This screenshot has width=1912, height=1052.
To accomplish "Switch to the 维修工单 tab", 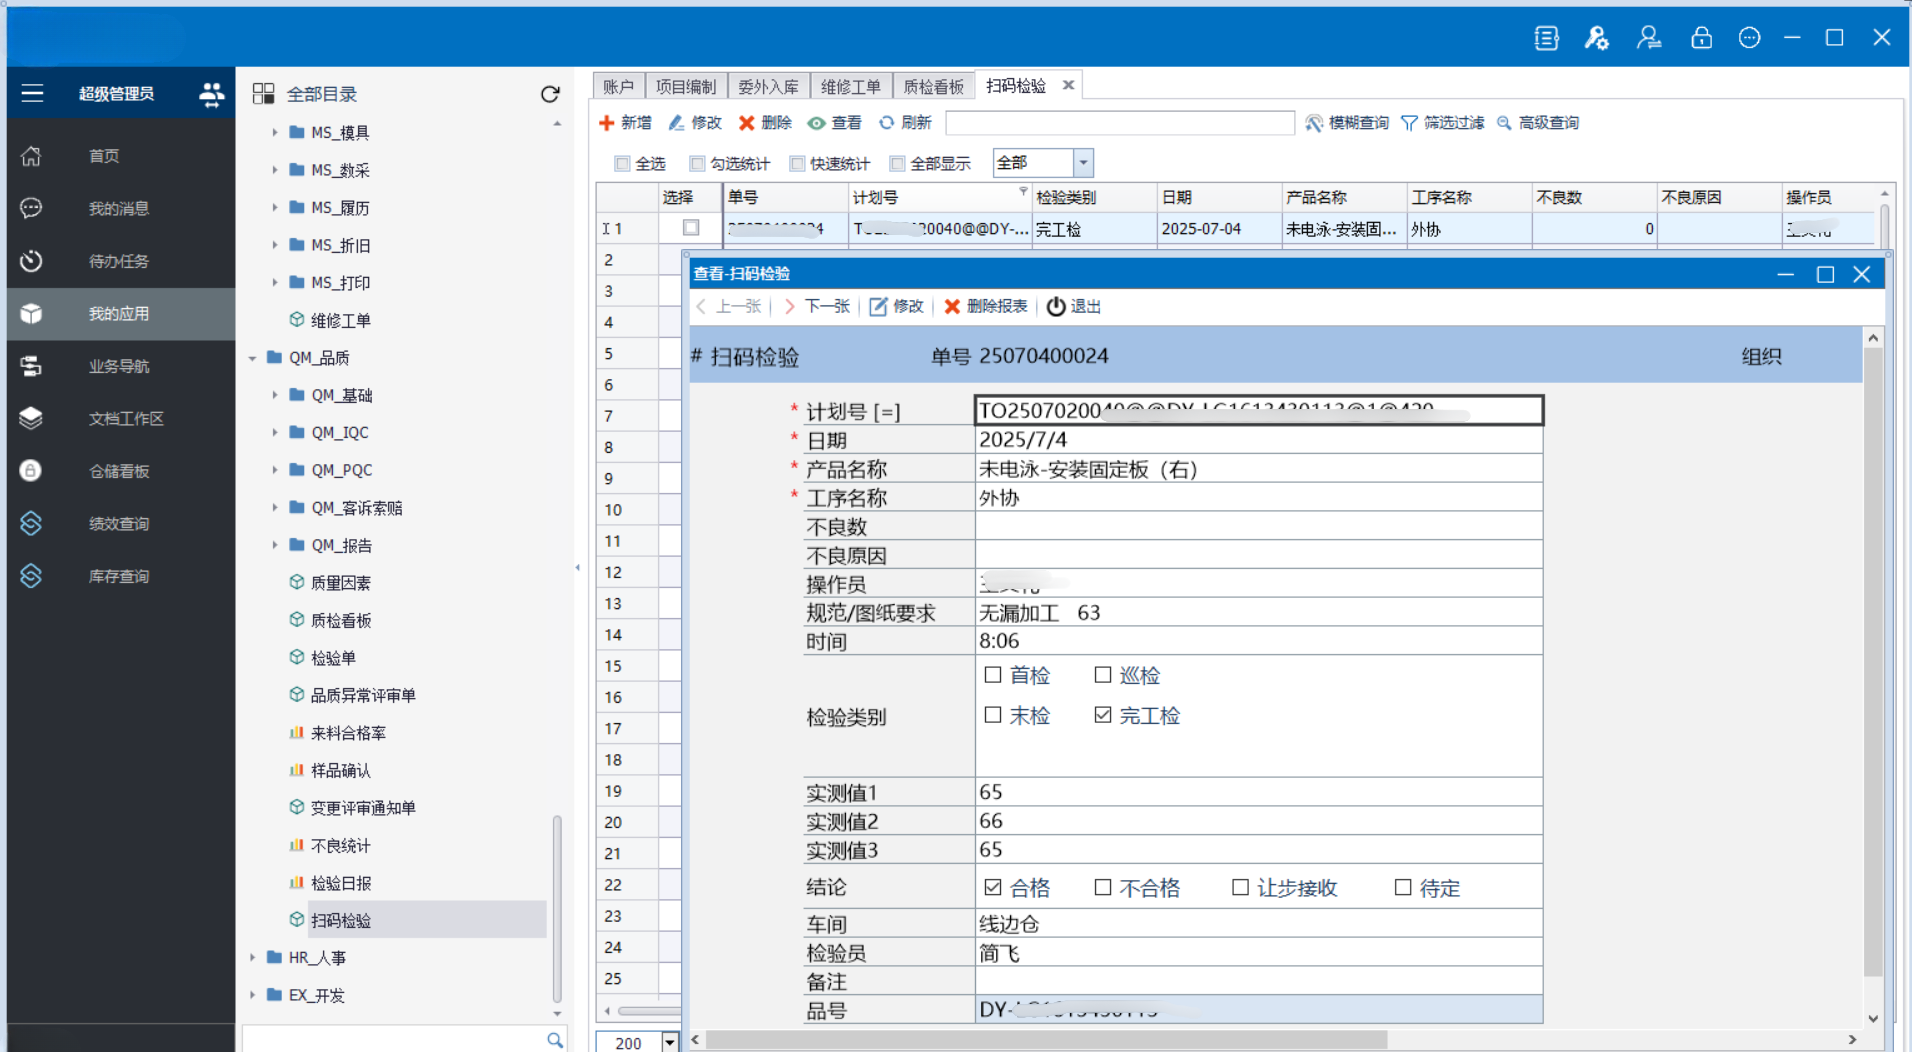I will 850,87.
